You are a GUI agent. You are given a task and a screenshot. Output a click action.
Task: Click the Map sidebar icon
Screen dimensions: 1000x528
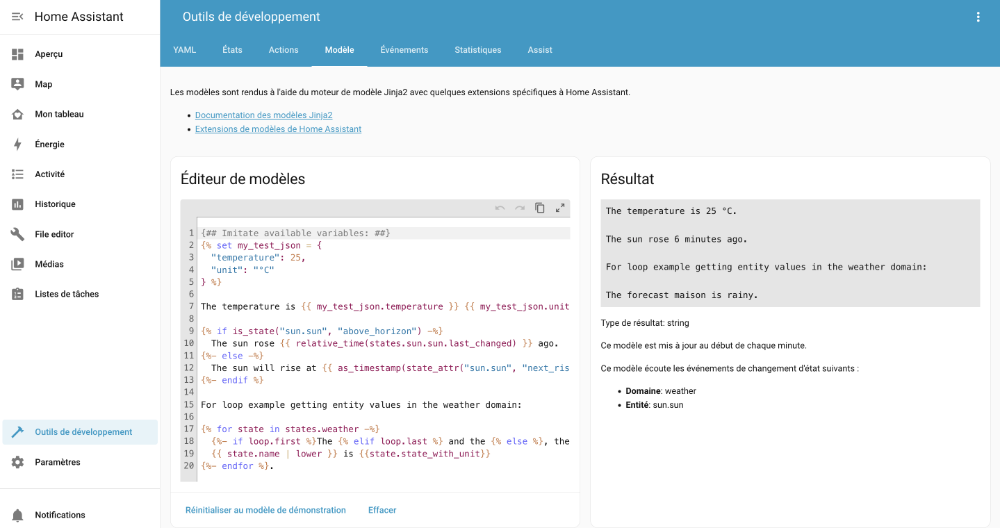17,84
